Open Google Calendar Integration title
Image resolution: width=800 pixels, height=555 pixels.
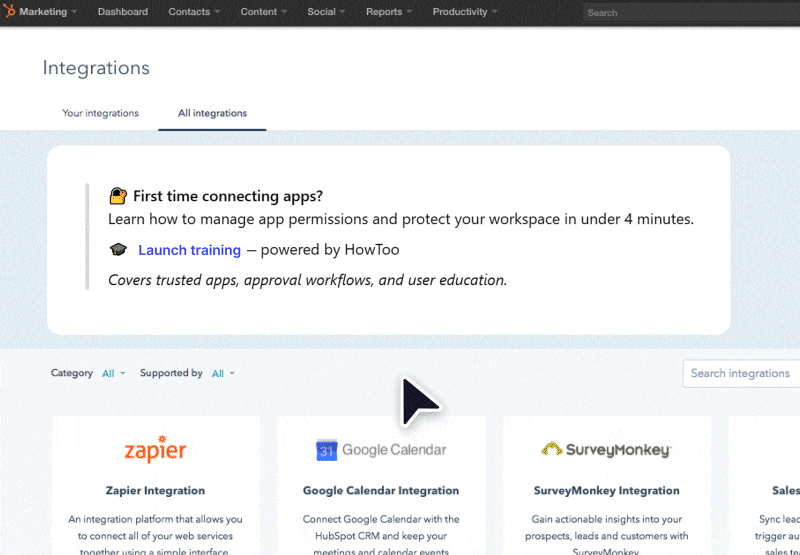[x=381, y=491]
